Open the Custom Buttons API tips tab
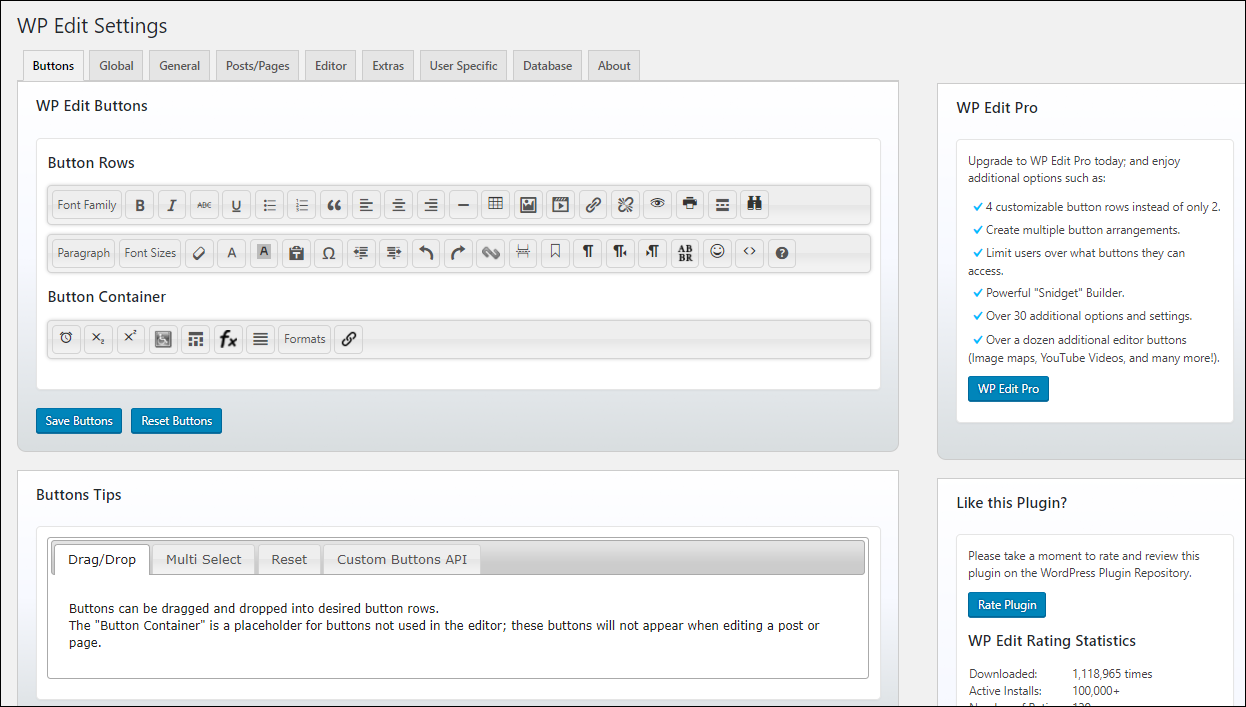Screen dimensions: 1246x707 [x=402, y=560]
